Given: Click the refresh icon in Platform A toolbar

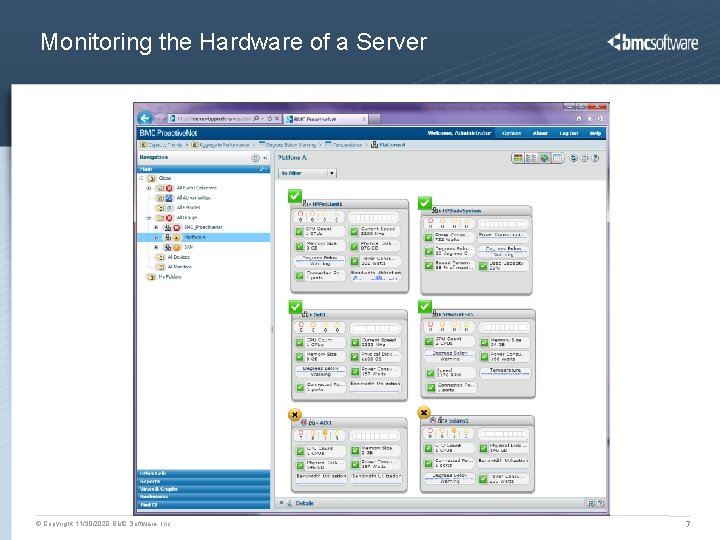Looking at the screenshot, I should pyautogui.click(x=574, y=158).
